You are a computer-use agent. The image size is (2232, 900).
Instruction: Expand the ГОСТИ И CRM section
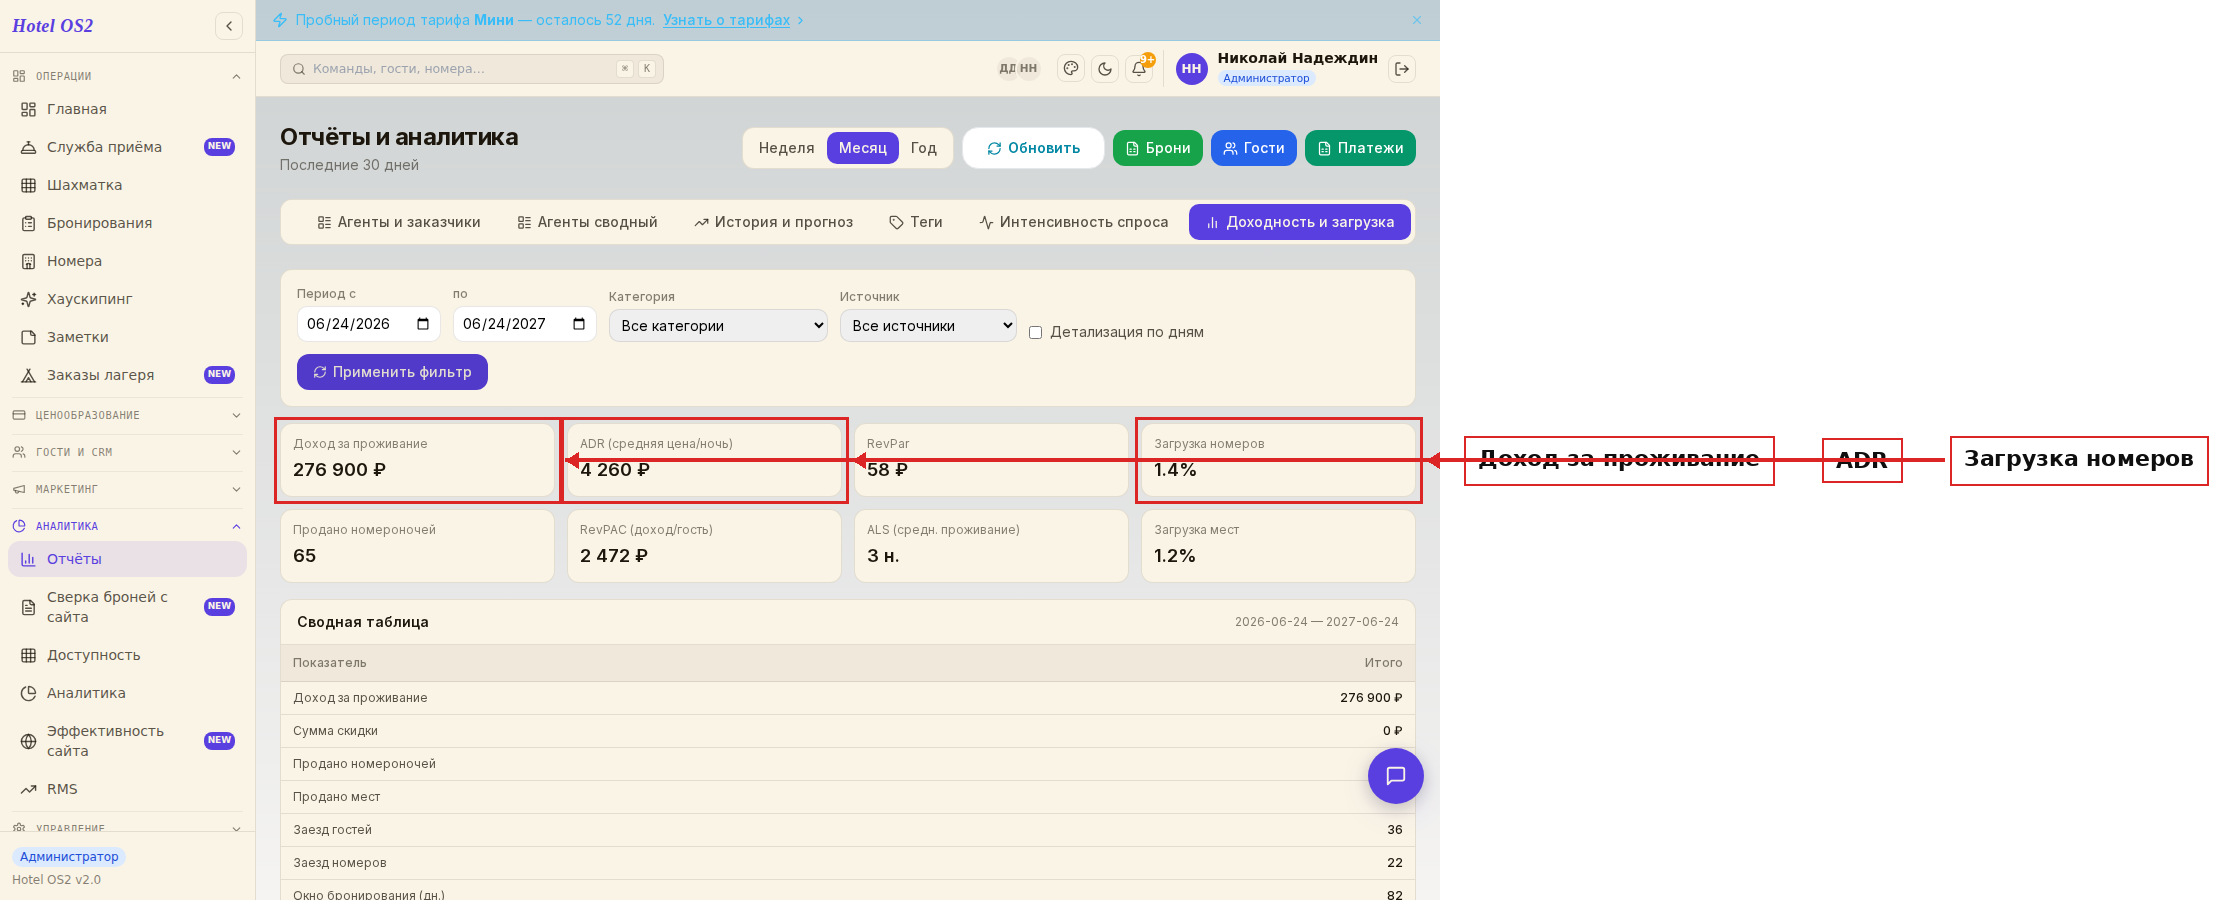click(x=127, y=452)
